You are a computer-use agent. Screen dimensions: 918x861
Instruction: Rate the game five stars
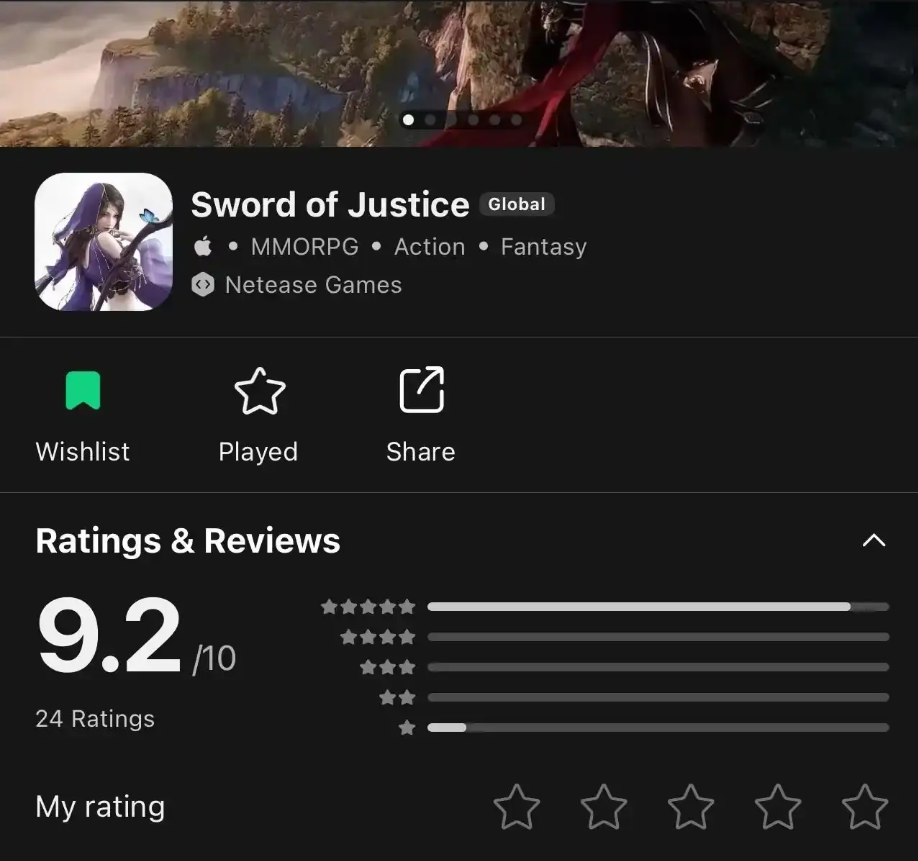pos(865,807)
